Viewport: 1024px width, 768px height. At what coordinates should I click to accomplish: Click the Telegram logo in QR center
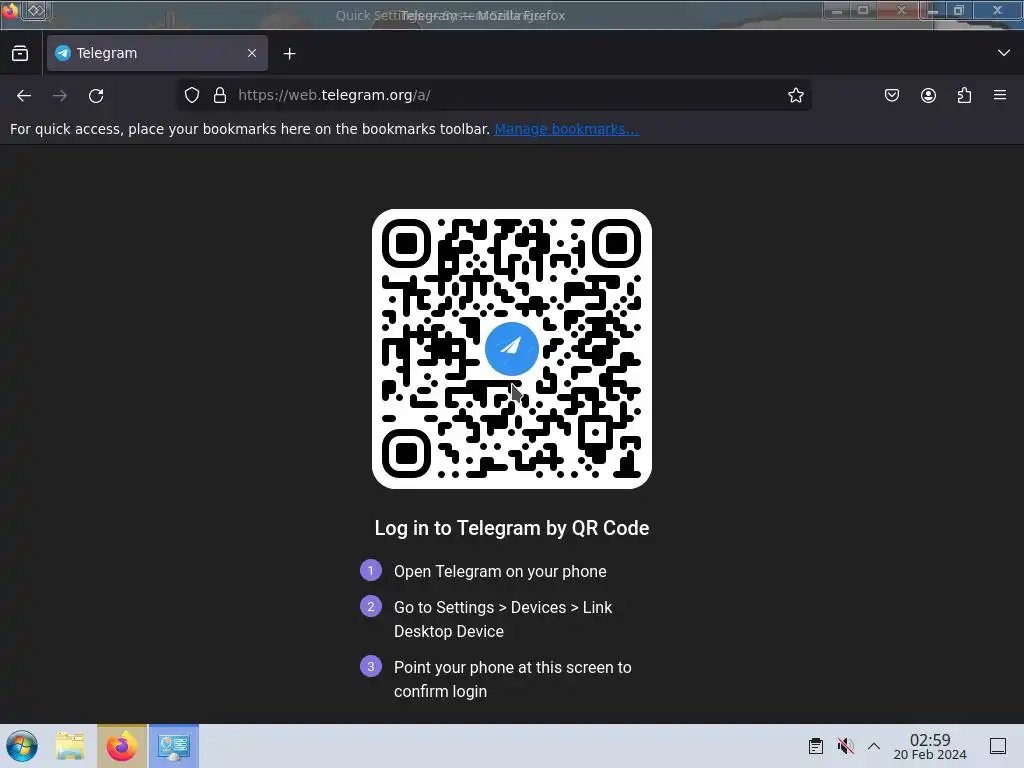point(512,349)
